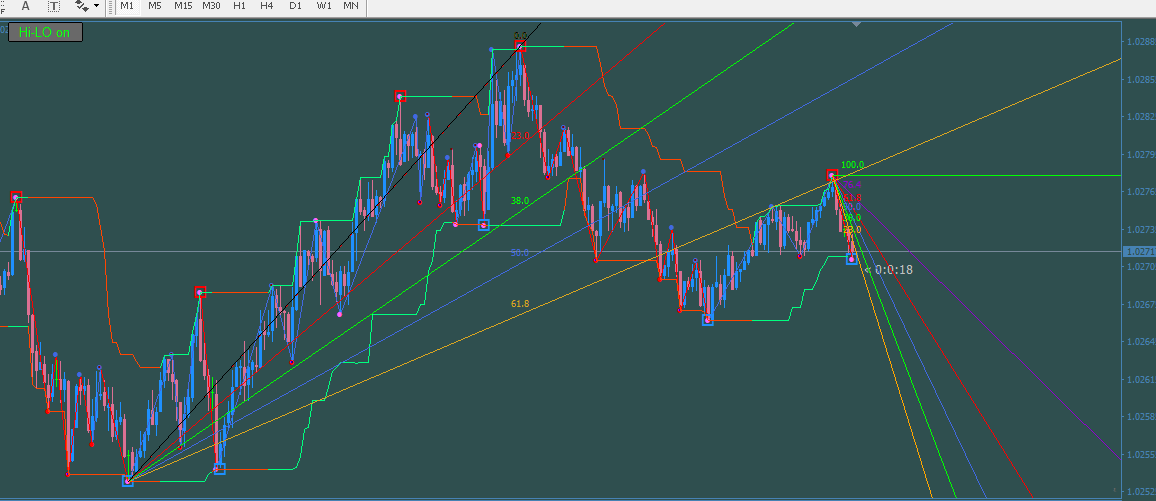Click the green 38.0 Fibonacci label near chart center
This screenshot has height=501, width=1156.
pos(520,200)
